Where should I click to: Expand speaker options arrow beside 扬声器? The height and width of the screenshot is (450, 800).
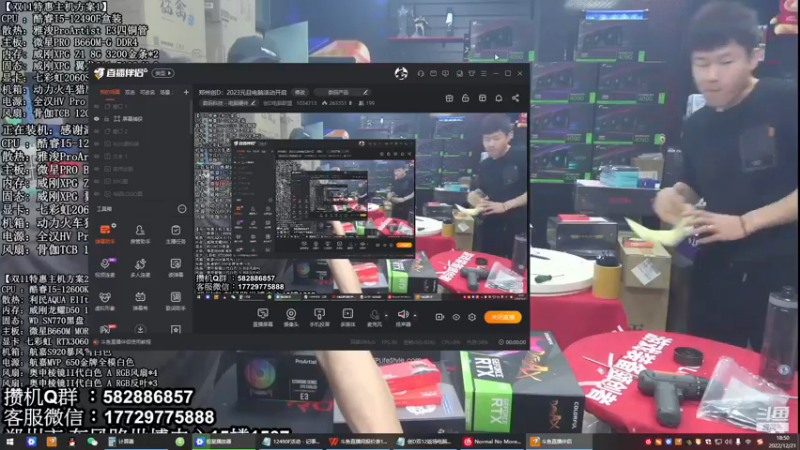(415, 316)
